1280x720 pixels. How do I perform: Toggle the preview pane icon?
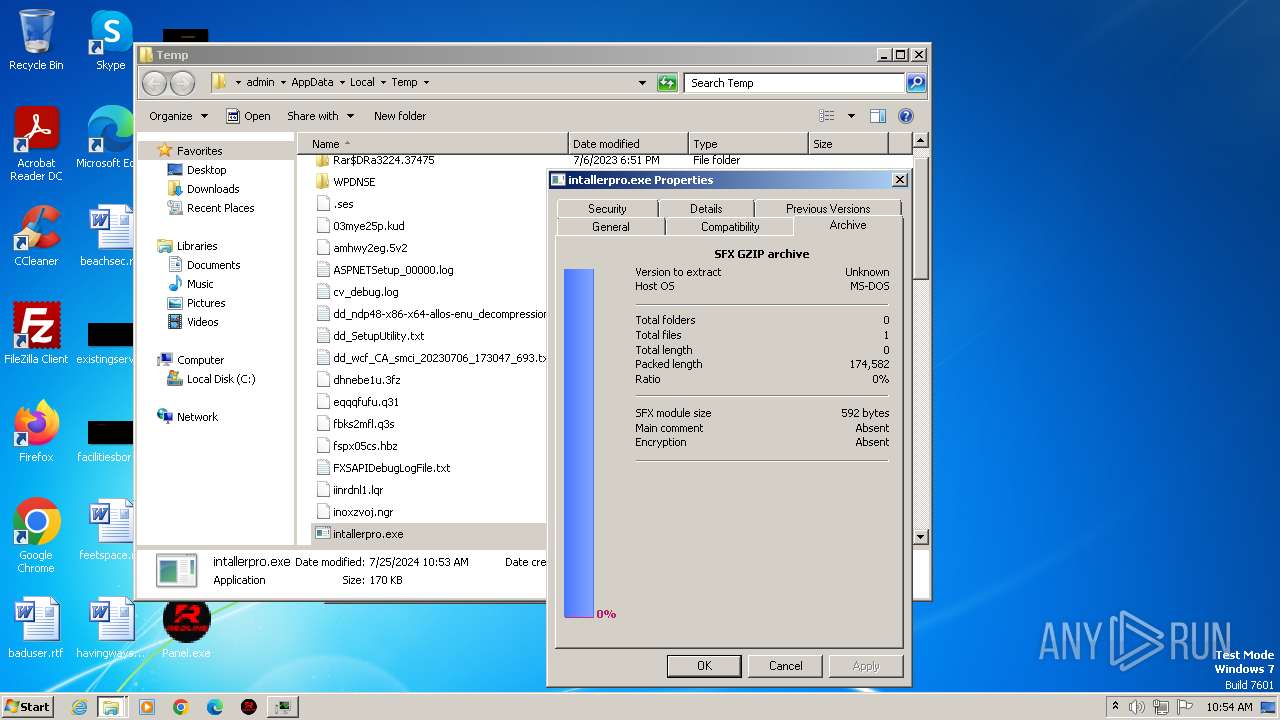[877, 116]
